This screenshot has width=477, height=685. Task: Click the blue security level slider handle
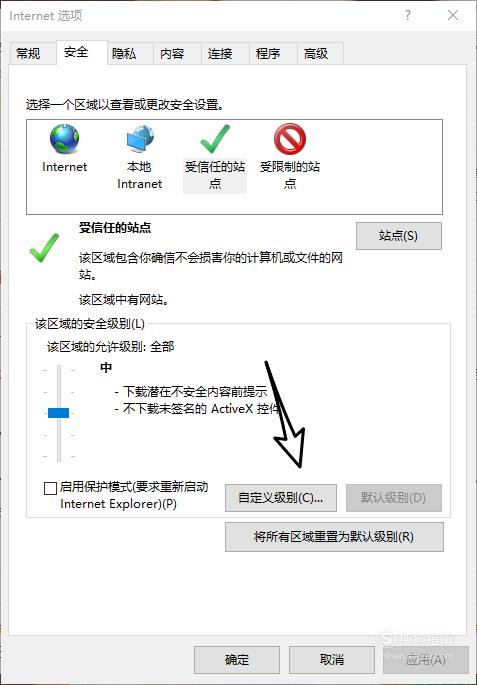[x=59, y=413]
